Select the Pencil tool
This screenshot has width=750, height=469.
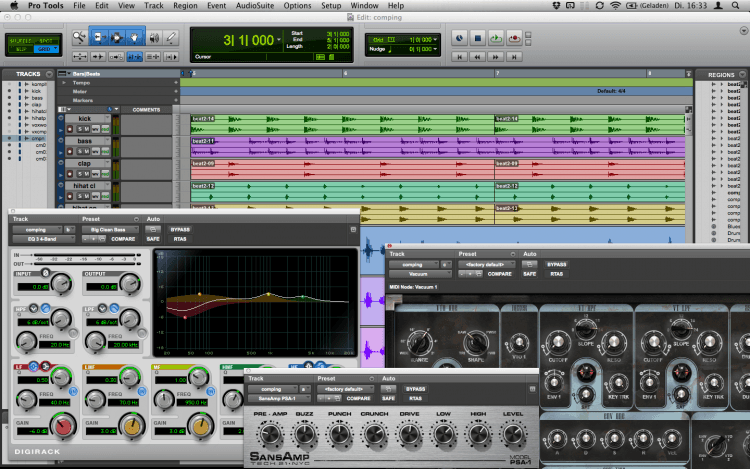pos(170,37)
